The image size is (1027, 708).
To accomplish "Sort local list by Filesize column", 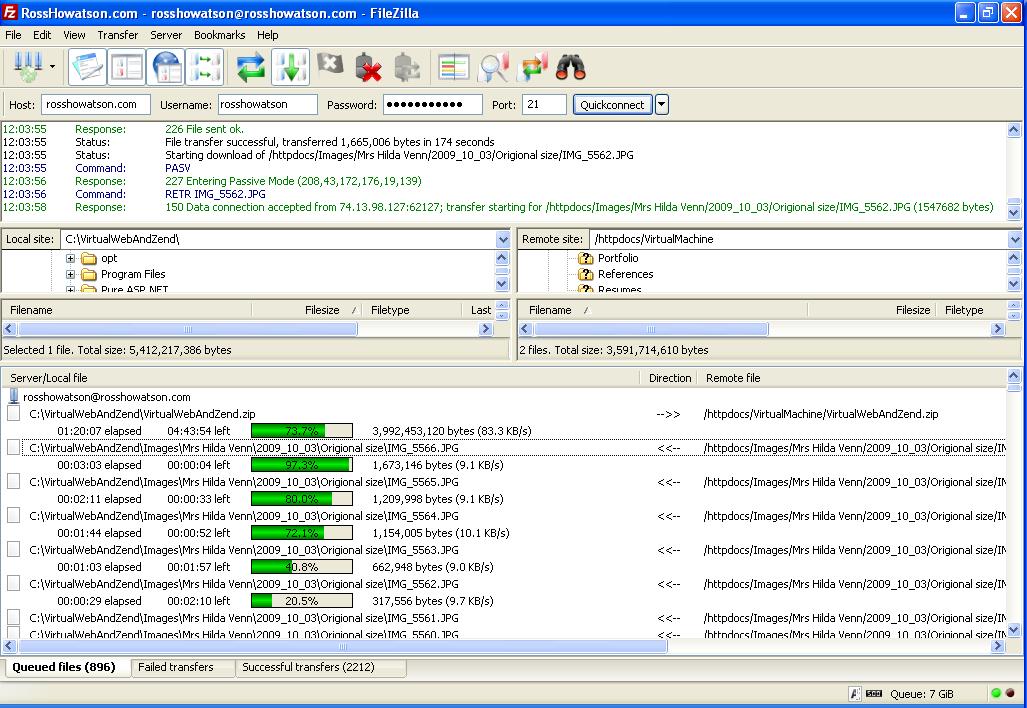I will 307,310.
